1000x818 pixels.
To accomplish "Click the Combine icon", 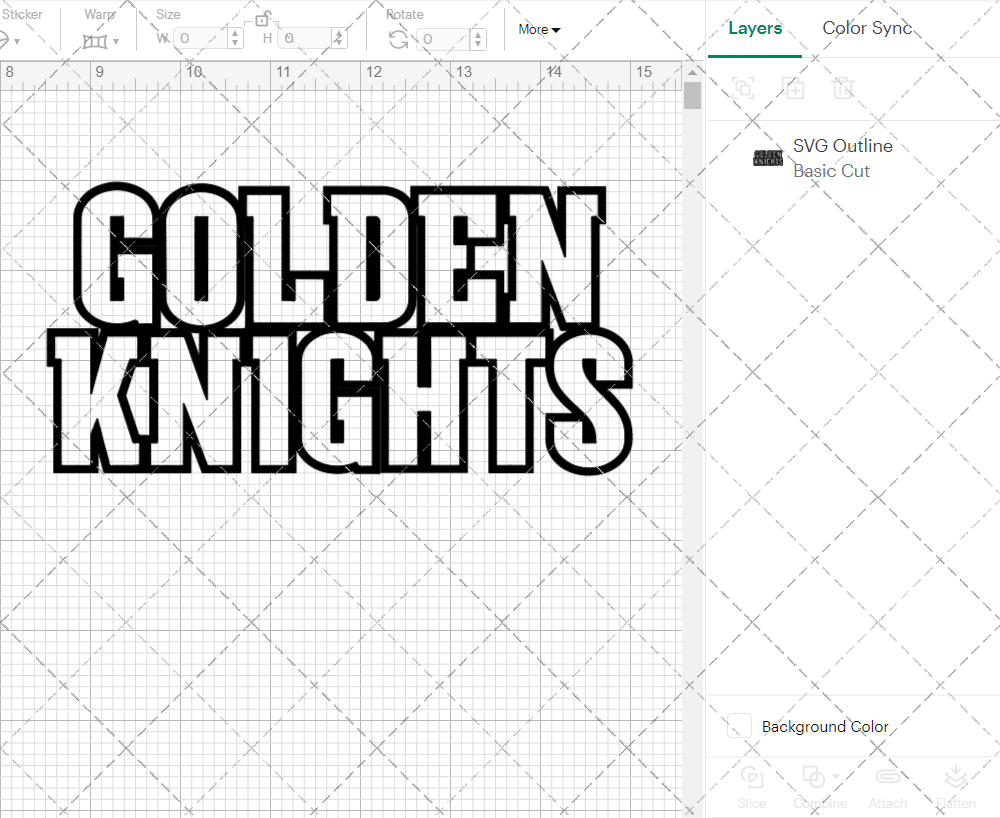I will click(814, 778).
